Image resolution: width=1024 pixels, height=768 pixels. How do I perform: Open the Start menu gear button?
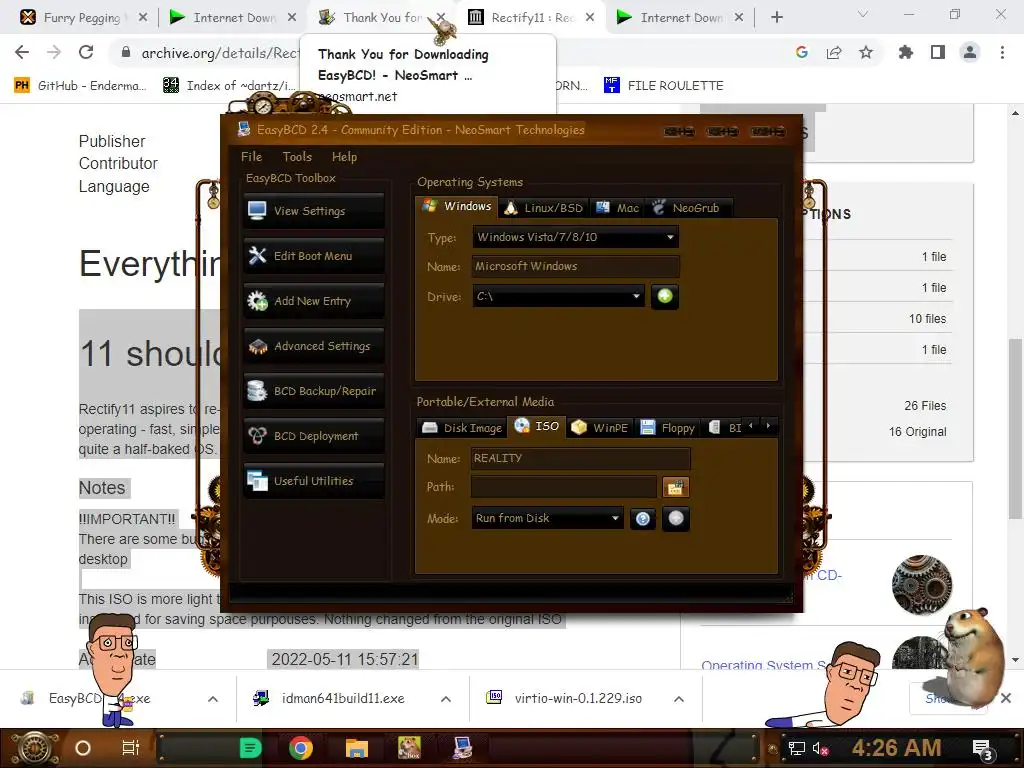coord(33,748)
